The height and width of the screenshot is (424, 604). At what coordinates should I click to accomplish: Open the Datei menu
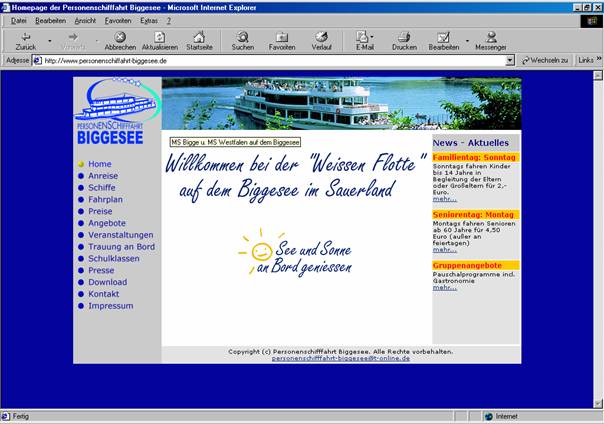[18, 21]
